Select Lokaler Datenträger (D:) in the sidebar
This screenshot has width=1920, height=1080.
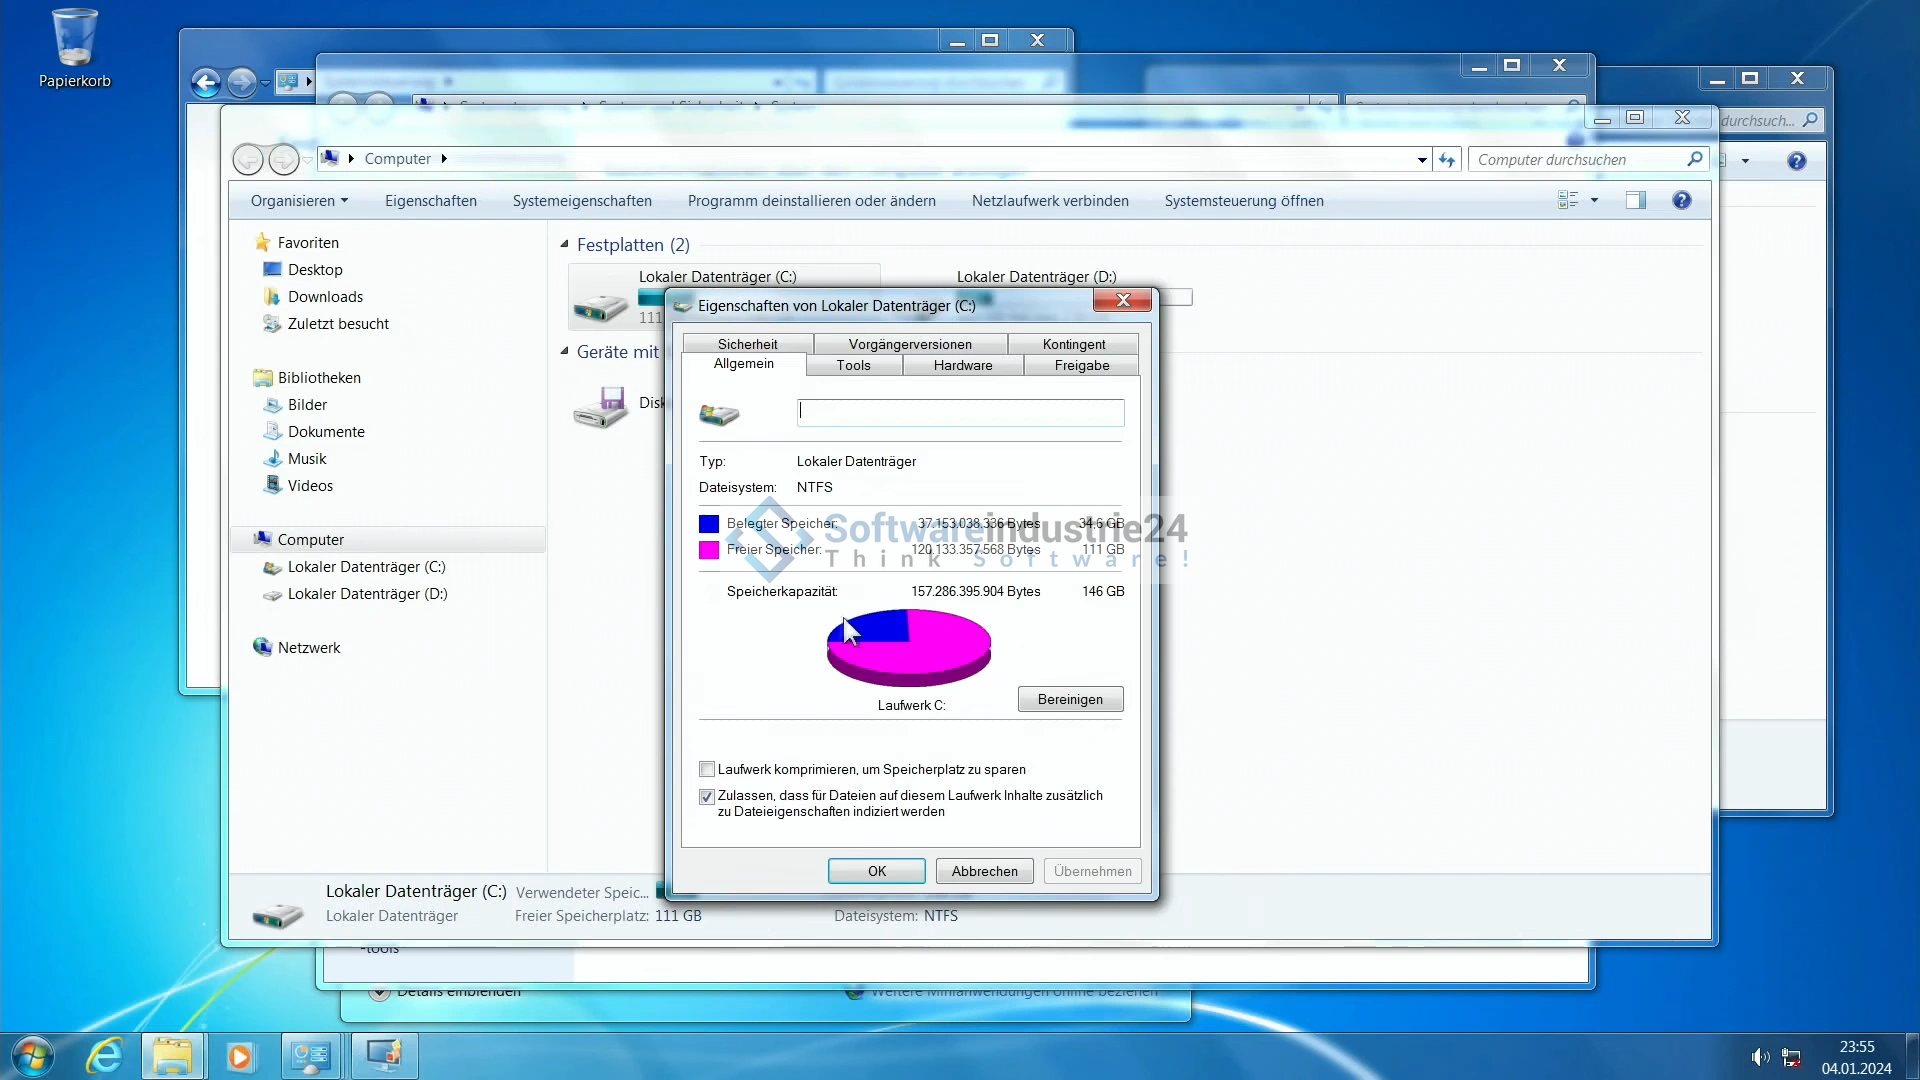[367, 594]
